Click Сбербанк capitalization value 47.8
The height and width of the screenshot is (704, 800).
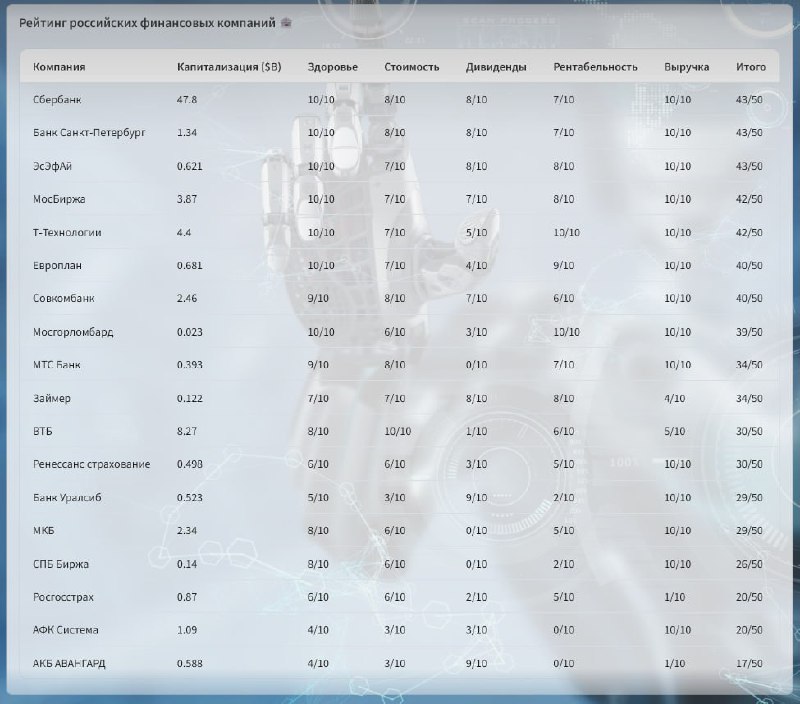(x=187, y=99)
